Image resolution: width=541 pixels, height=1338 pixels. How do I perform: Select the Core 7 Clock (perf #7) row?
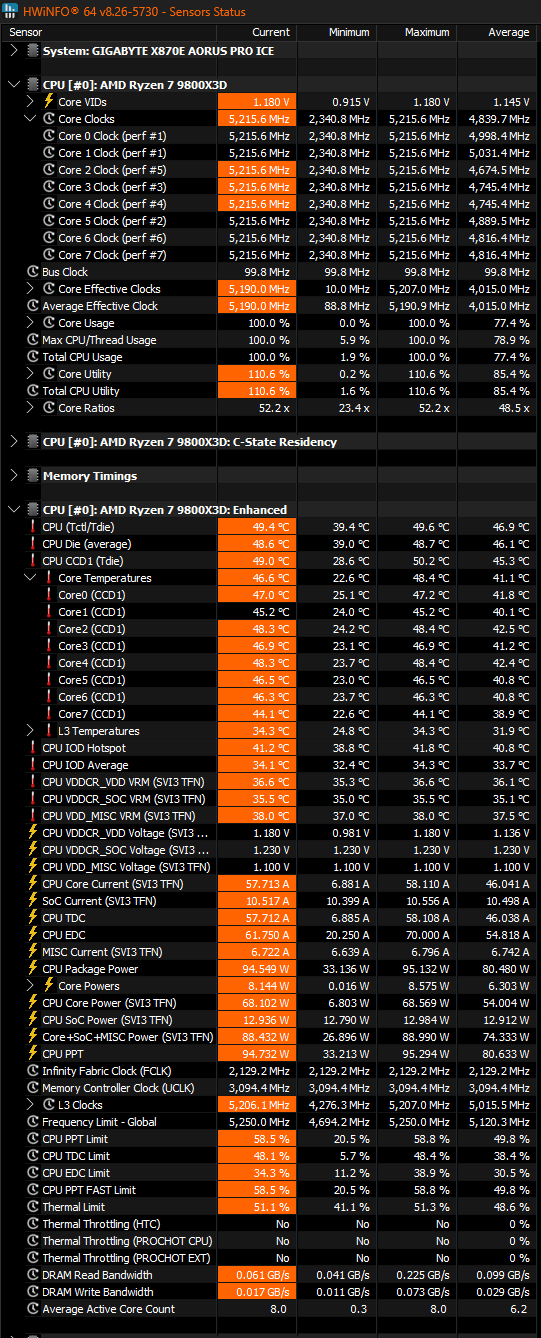tap(270, 255)
